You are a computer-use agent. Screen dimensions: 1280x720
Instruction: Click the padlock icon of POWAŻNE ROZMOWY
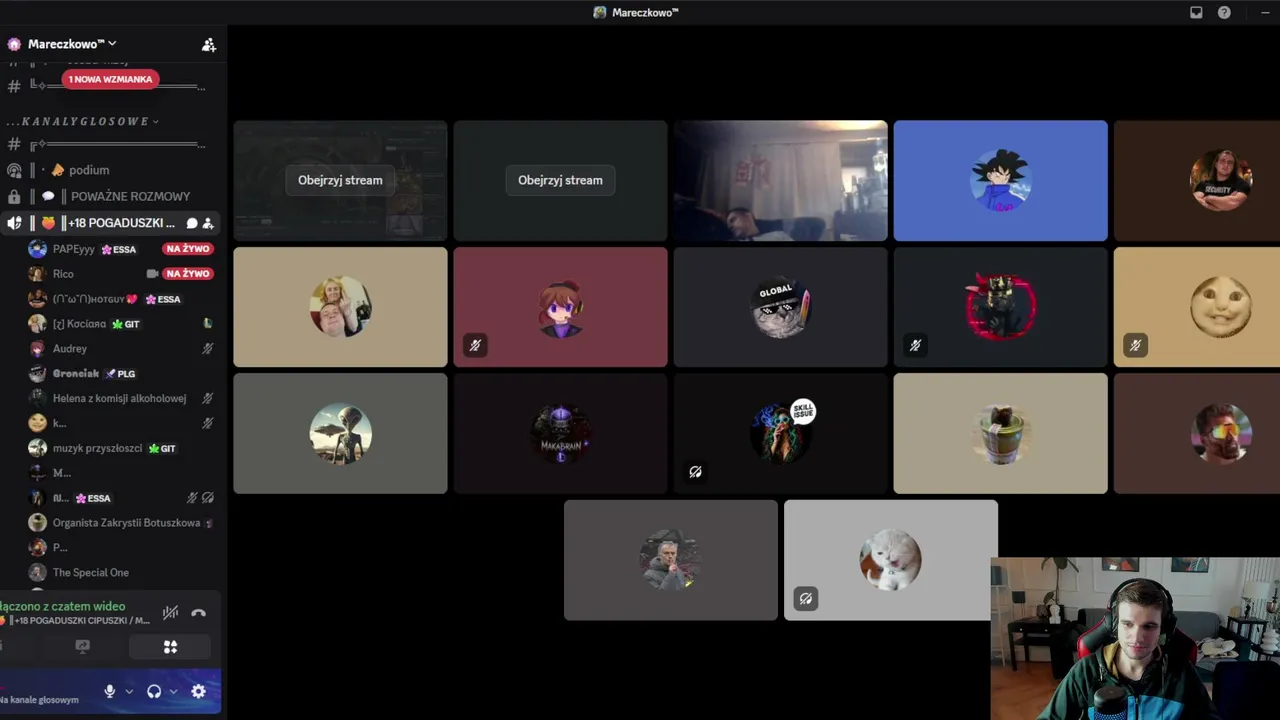(14, 196)
